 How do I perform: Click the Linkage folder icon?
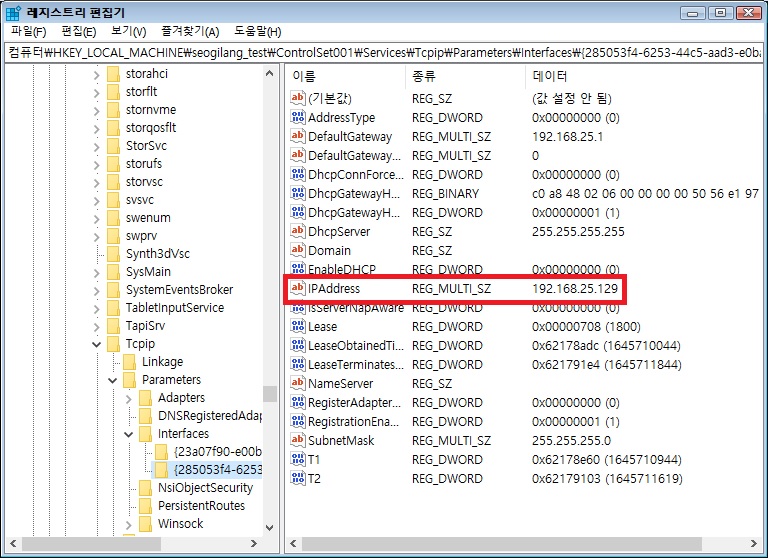coord(129,362)
